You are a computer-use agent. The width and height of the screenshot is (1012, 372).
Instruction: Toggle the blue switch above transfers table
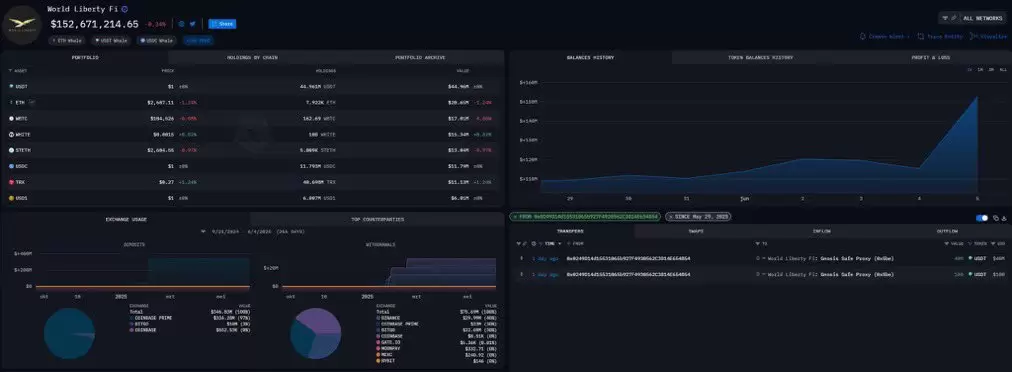982,218
